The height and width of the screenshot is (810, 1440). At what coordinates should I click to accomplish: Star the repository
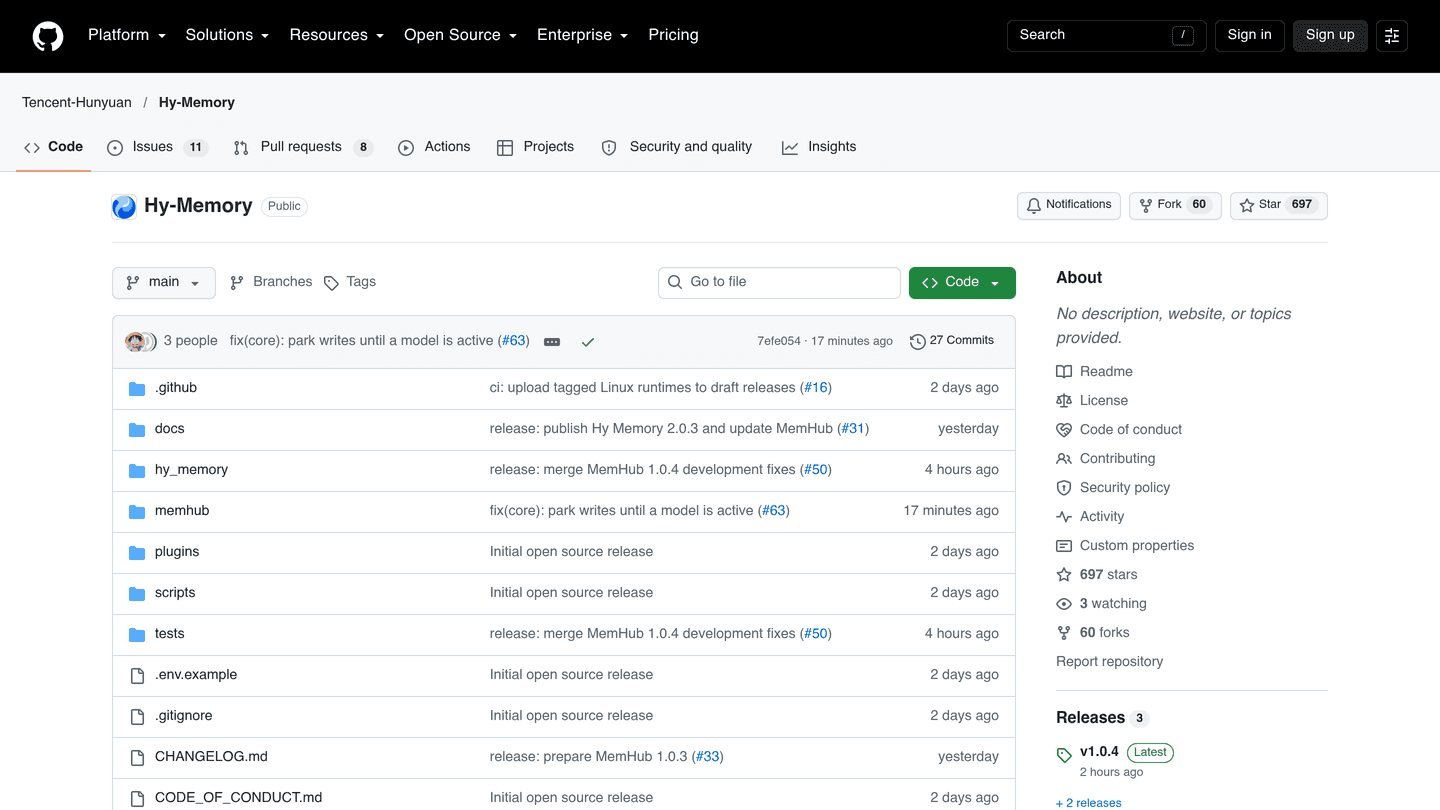(x=1279, y=206)
